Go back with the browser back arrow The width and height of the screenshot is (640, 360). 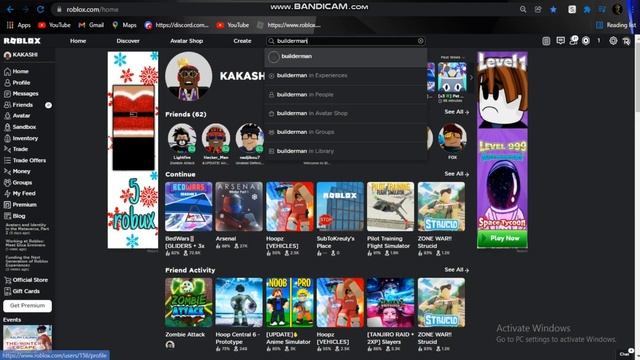[11, 9]
